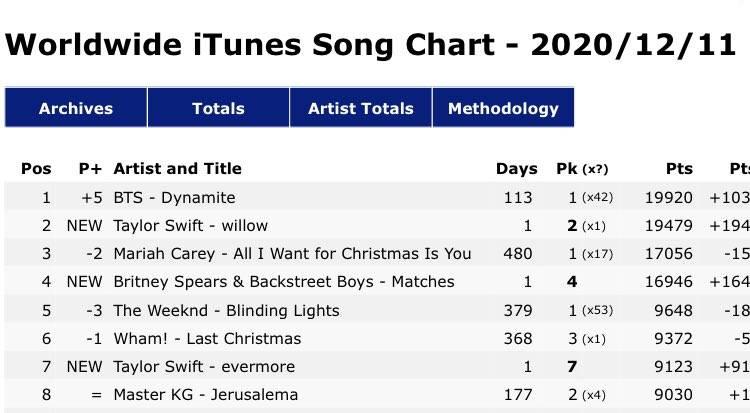Click the Worldwide iTunes Song Chart heading

tap(370, 44)
